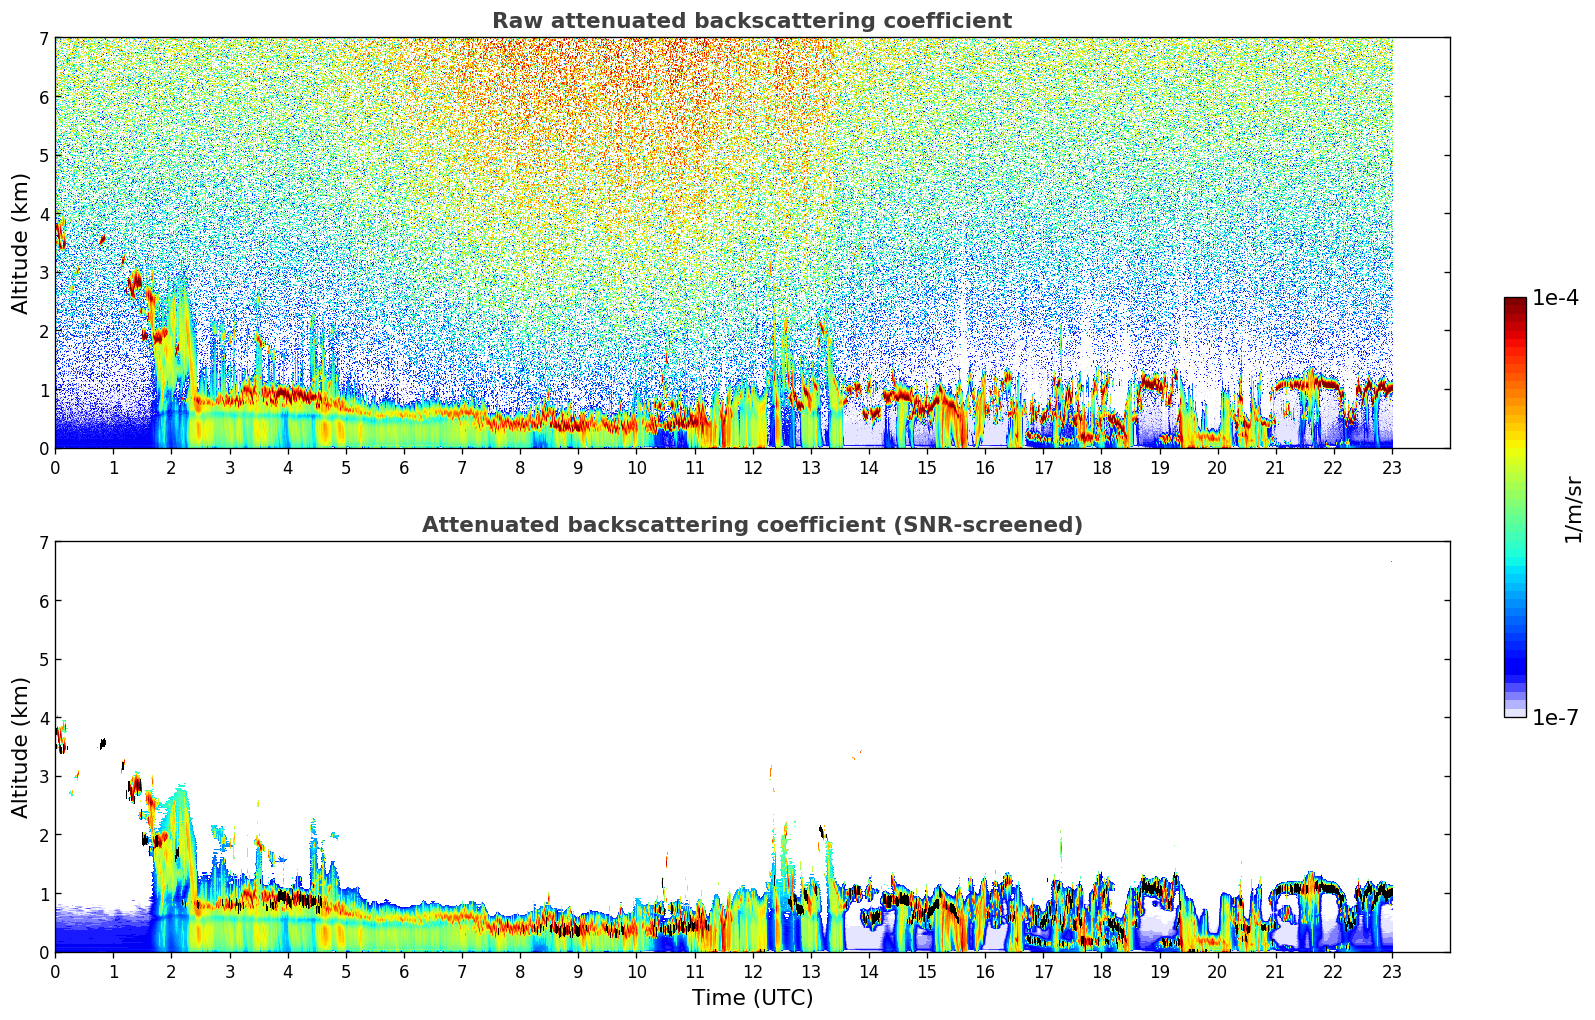Click the colorbar maximum label '1e-4'
1595x1020 pixels.
point(1555,298)
